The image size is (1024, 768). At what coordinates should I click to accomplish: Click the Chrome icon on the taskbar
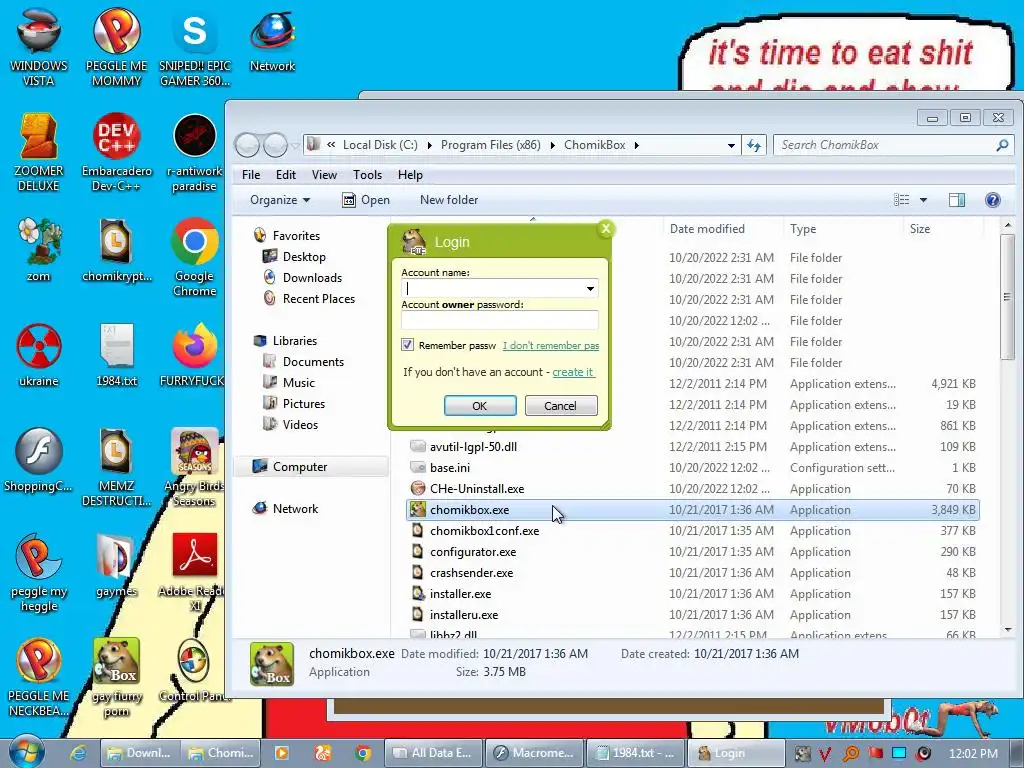click(x=363, y=753)
